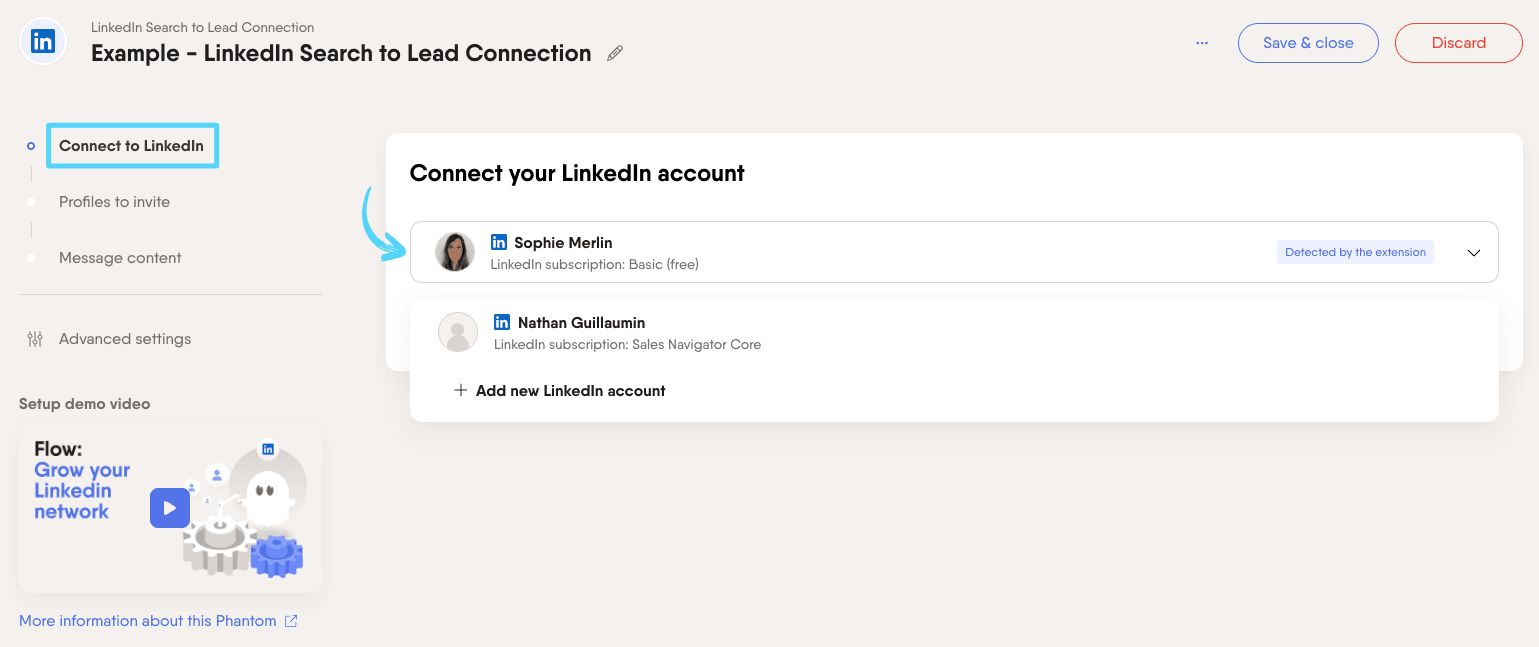Click the Example - LinkedIn Search to Lead Connection title
This screenshot has width=1539, height=647.
[x=341, y=53]
